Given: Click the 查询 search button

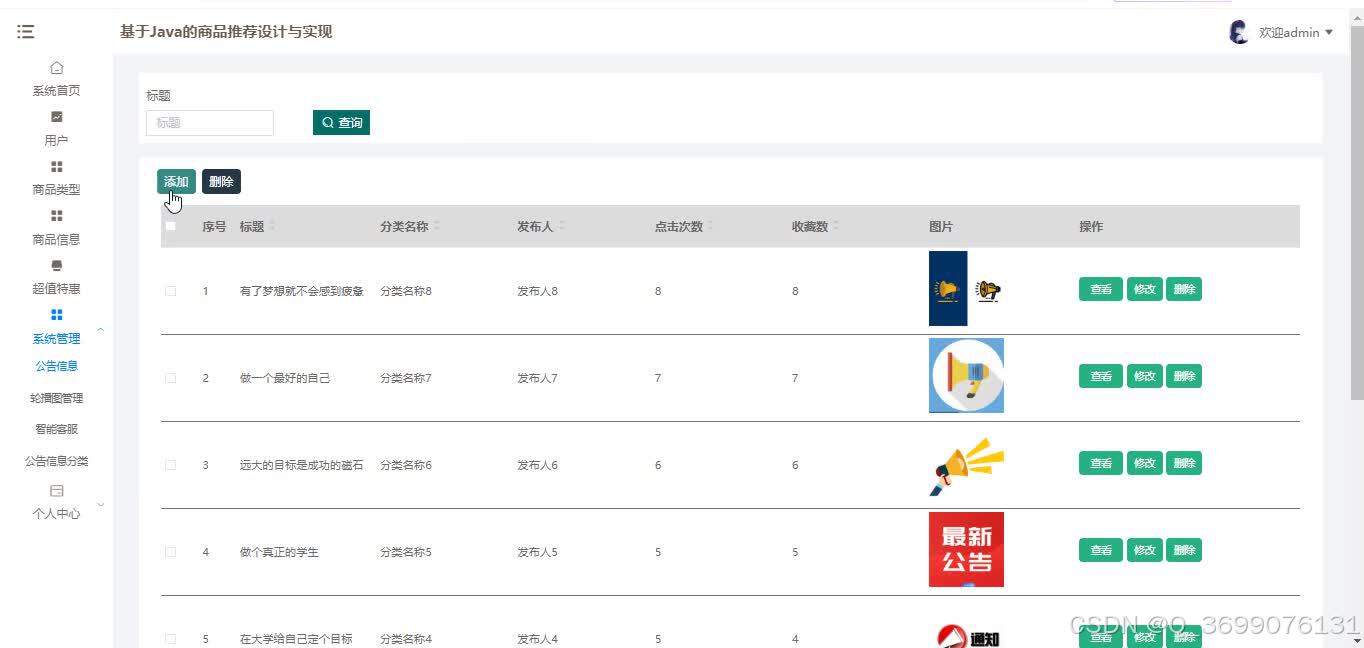Looking at the screenshot, I should [x=341, y=122].
